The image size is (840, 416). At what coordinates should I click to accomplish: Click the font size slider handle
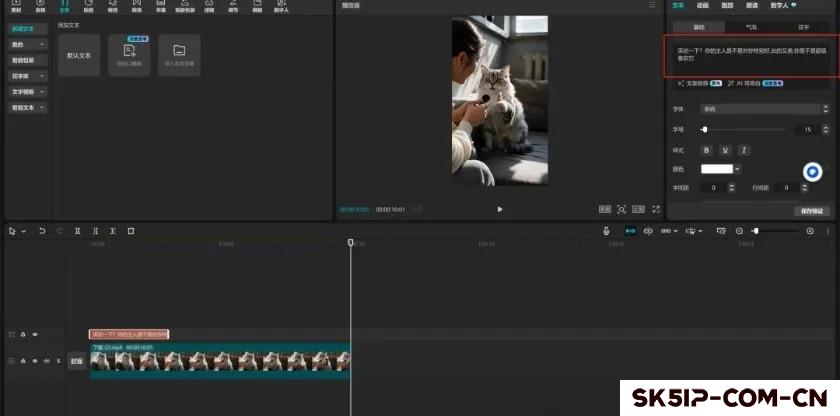[704, 130]
